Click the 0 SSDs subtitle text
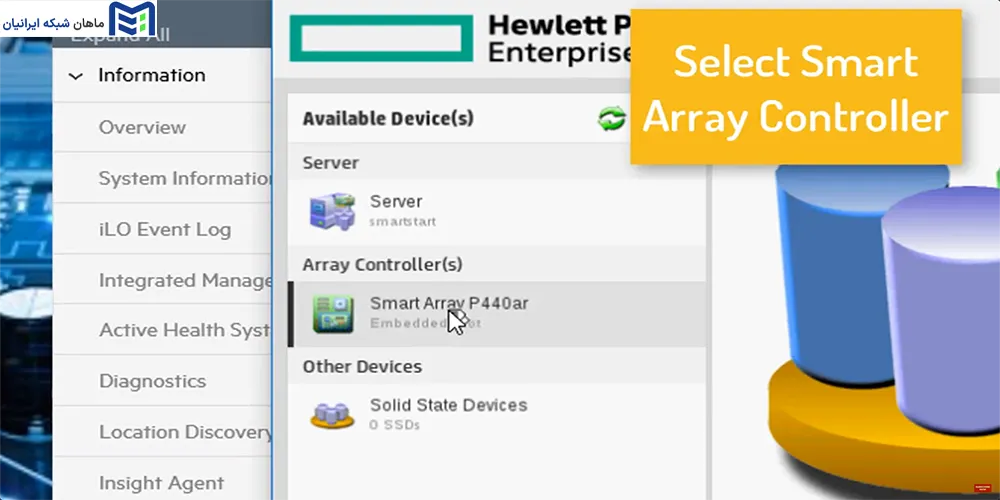The width and height of the screenshot is (1000, 500). [x=395, y=425]
